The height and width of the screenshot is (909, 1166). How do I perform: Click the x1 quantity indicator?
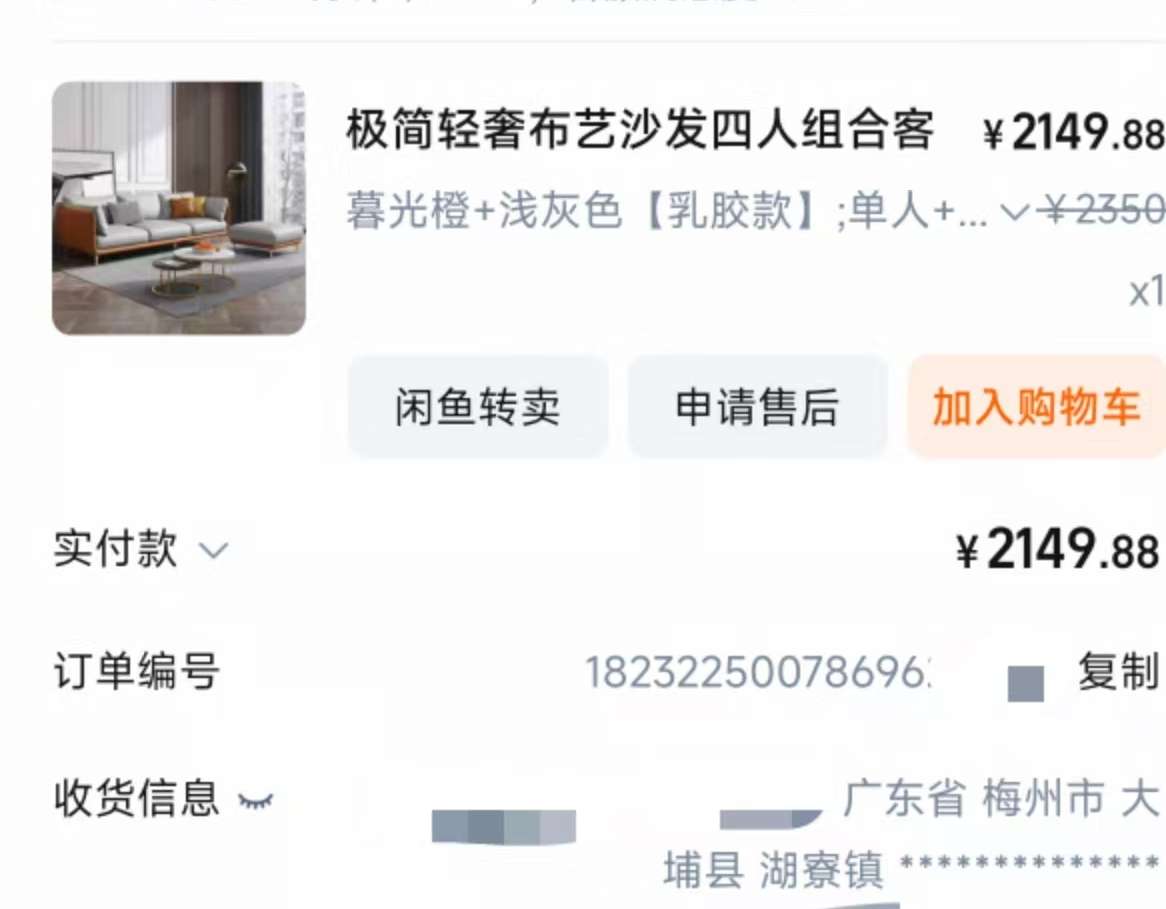(1146, 292)
